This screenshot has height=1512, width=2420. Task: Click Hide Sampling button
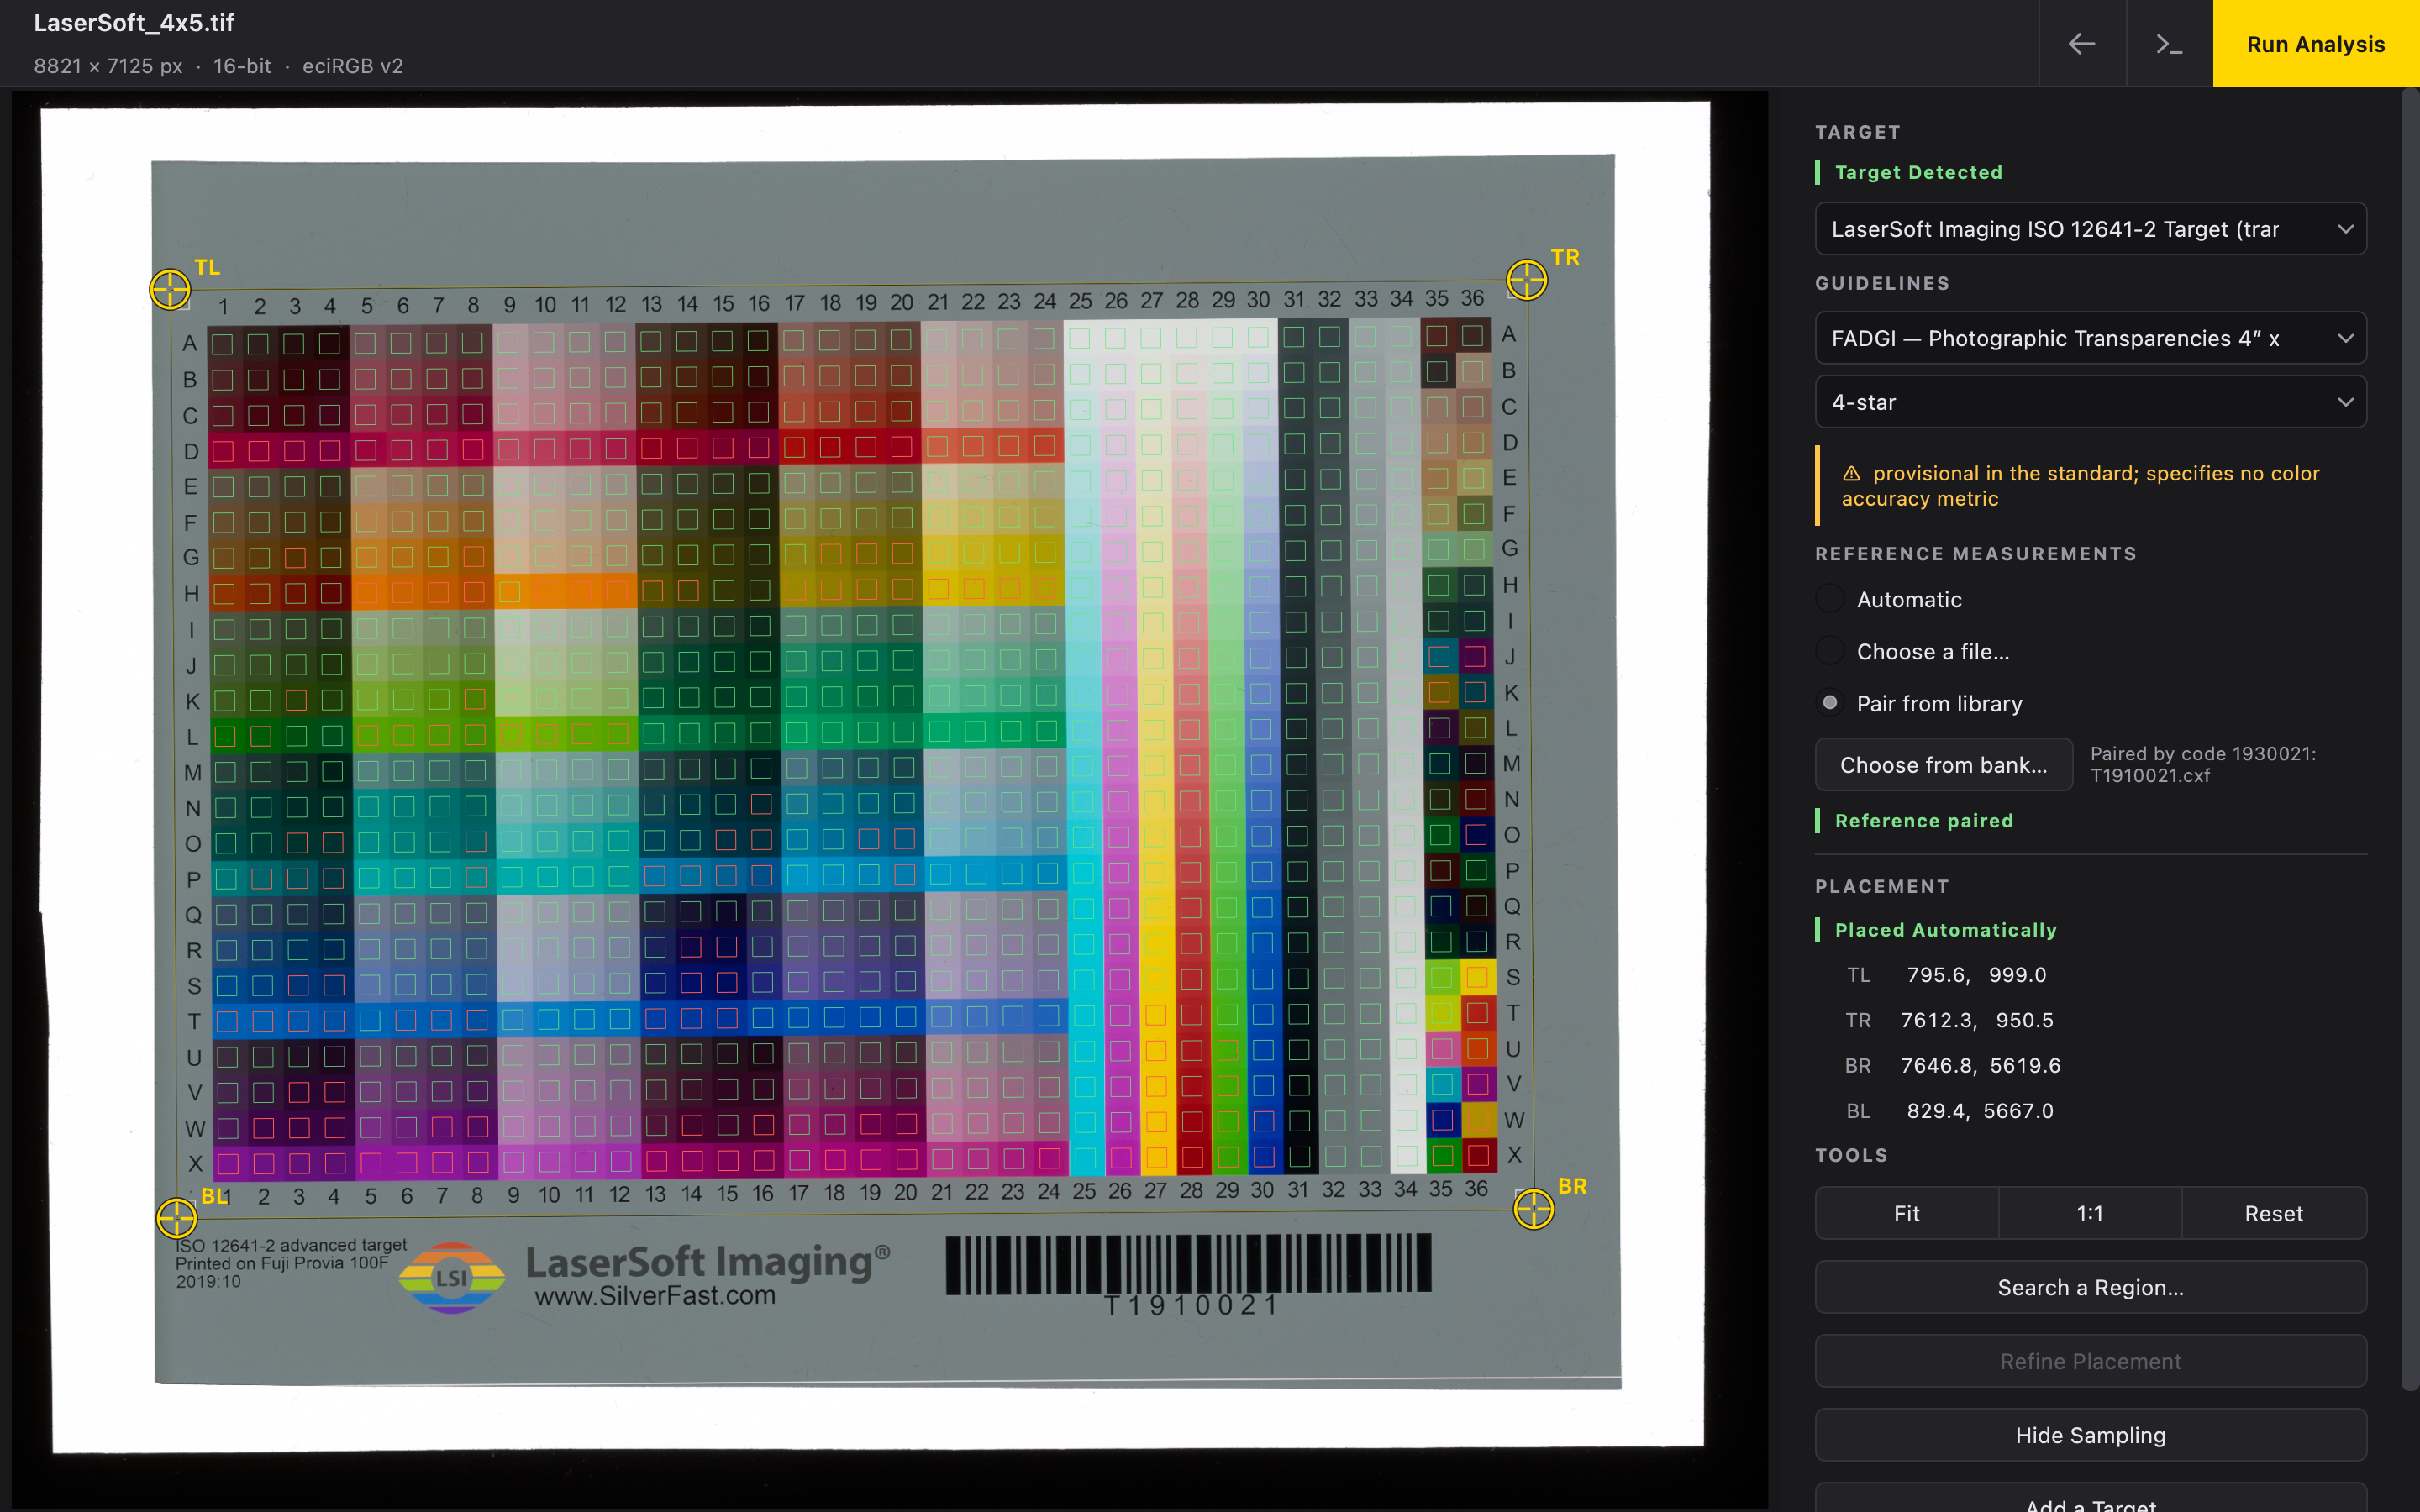click(x=2090, y=1435)
